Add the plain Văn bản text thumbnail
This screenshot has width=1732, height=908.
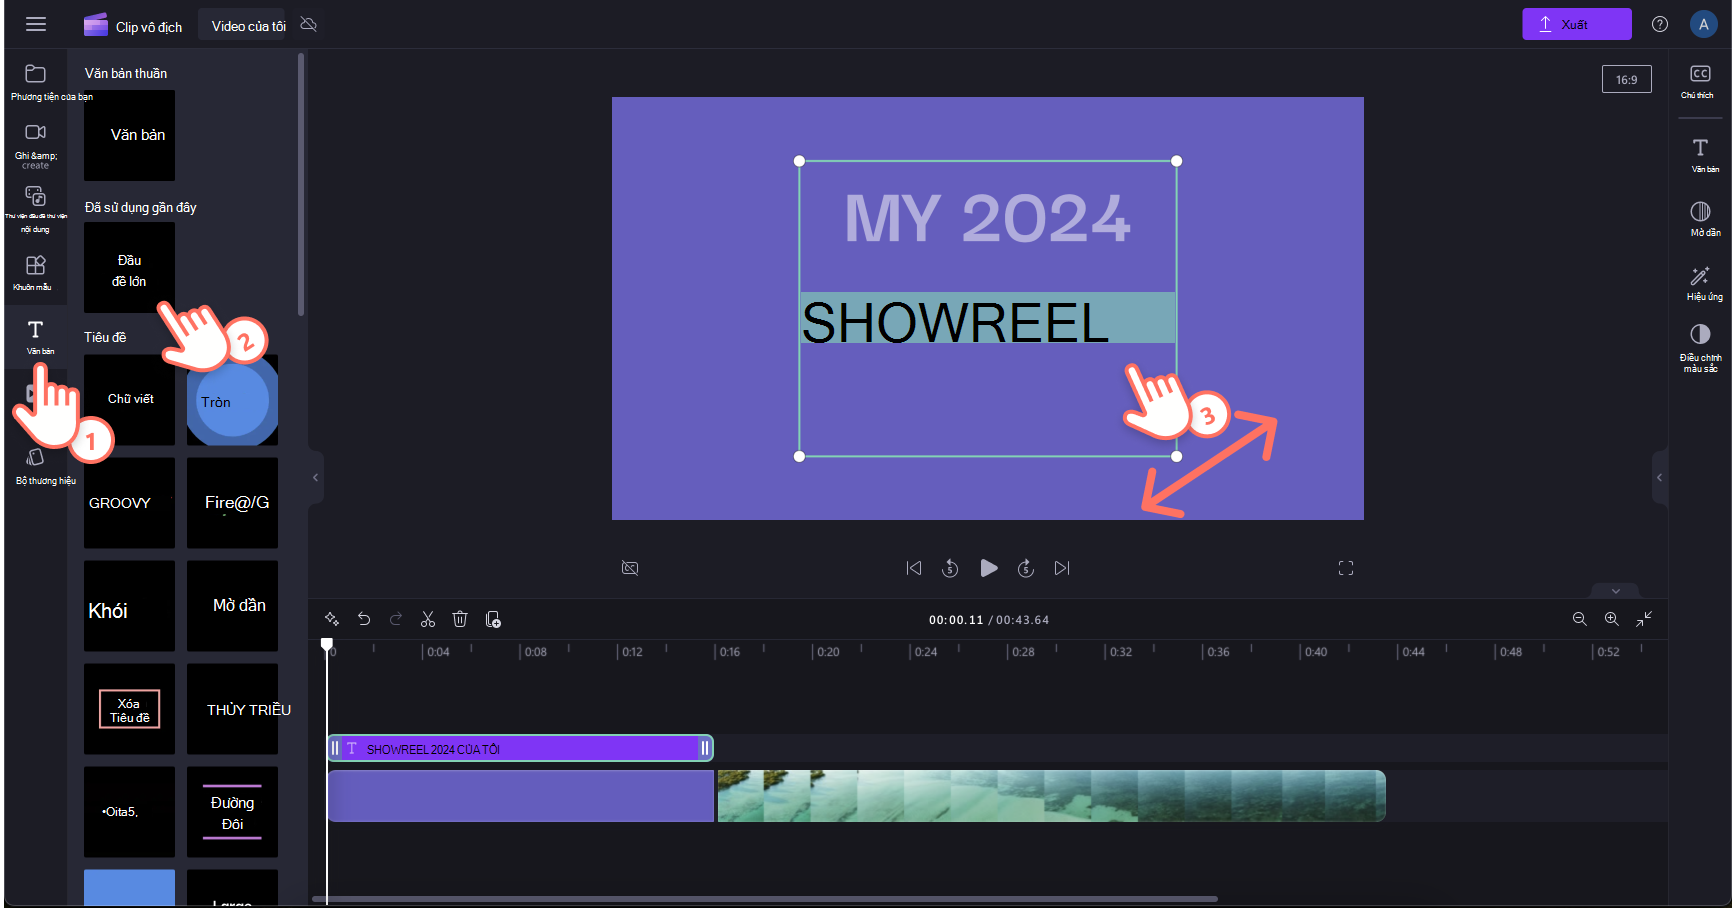point(129,135)
